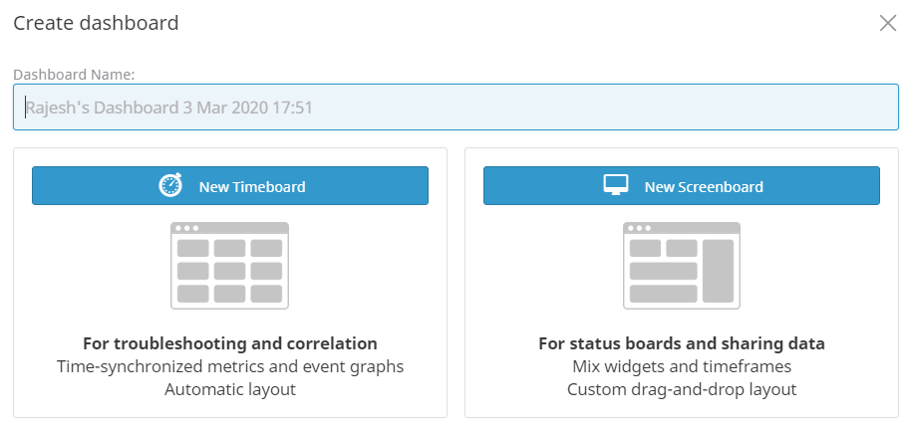This screenshot has height=430, width=909.
Task: Click the stopwatch icon on New Timeboard
Action: 171,186
